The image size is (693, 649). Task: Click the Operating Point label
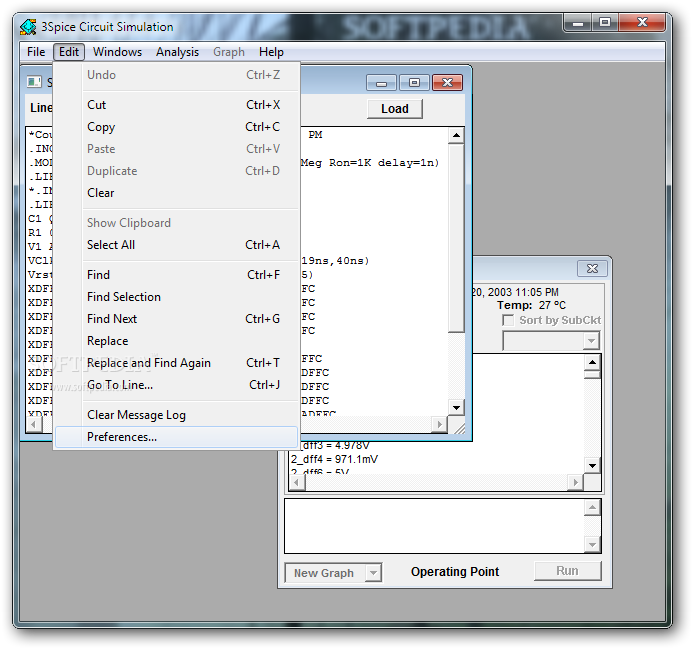pyautogui.click(x=455, y=572)
